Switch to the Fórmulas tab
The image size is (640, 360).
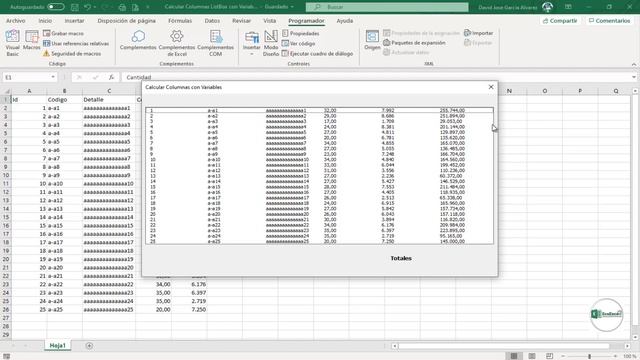click(180, 21)
